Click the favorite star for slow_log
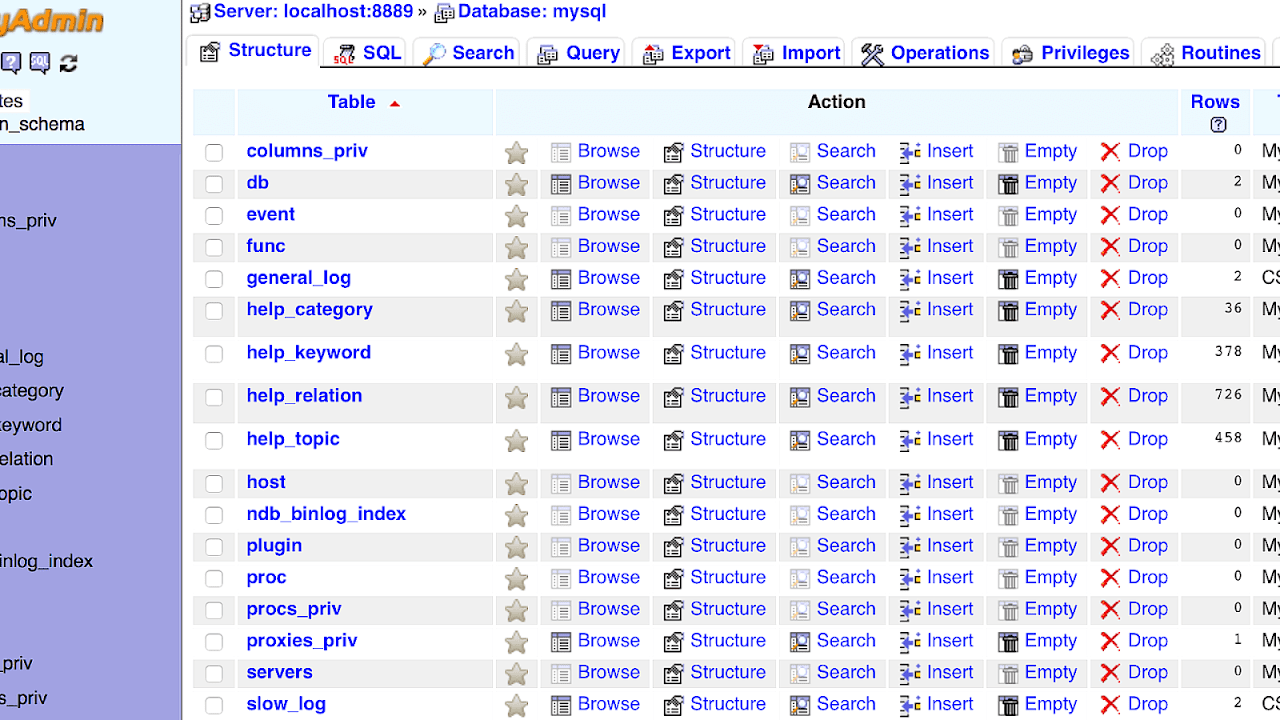The width and height of the screenshot is (1280, 720). tap(516, 705)
